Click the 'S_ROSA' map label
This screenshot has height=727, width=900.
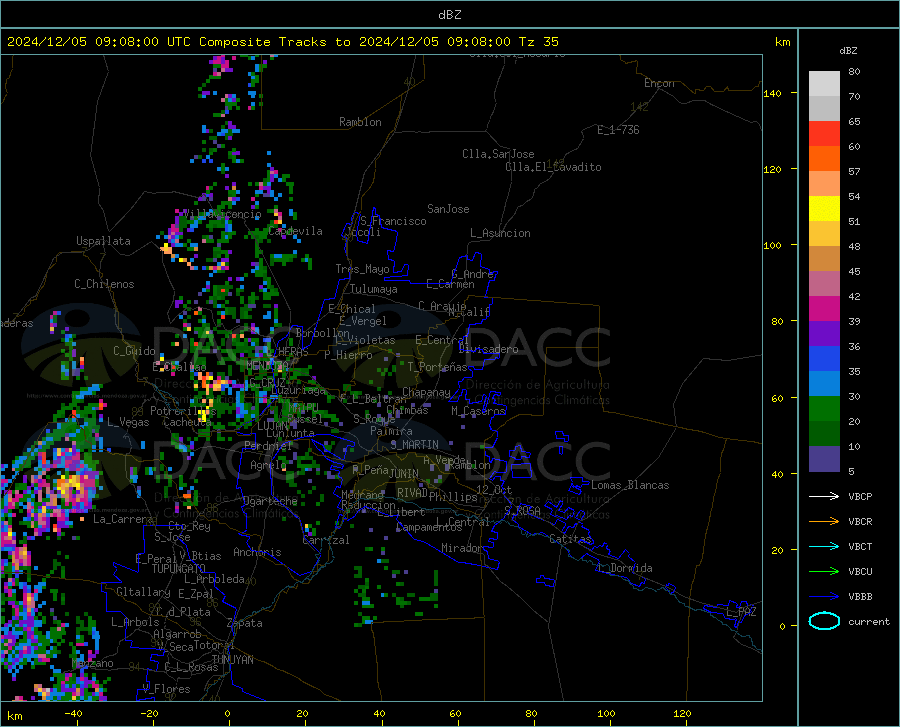click(522, 510)
